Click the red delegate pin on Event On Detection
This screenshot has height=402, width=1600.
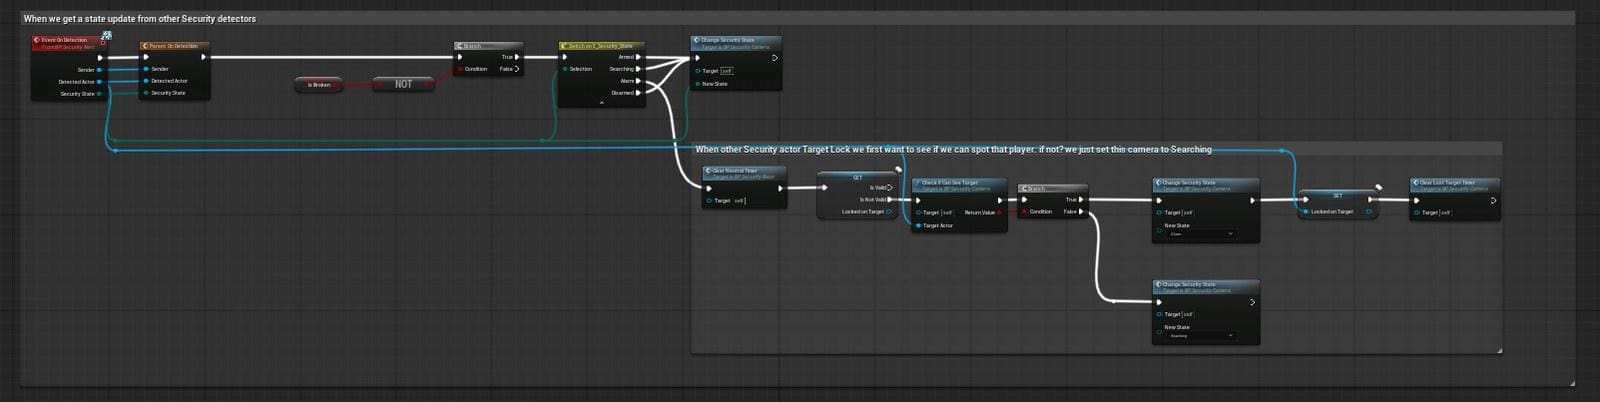coord(102,42)
